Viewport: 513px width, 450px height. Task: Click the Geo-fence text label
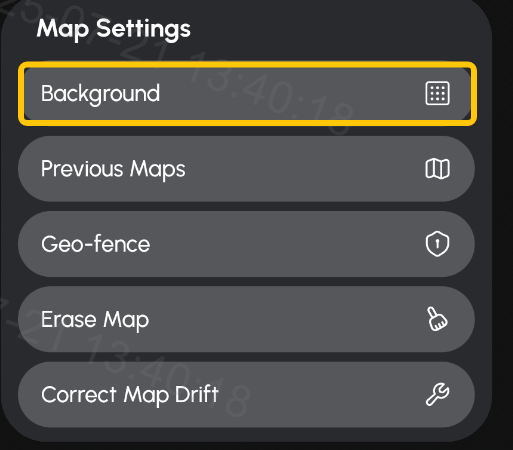[x=96, y=244]
